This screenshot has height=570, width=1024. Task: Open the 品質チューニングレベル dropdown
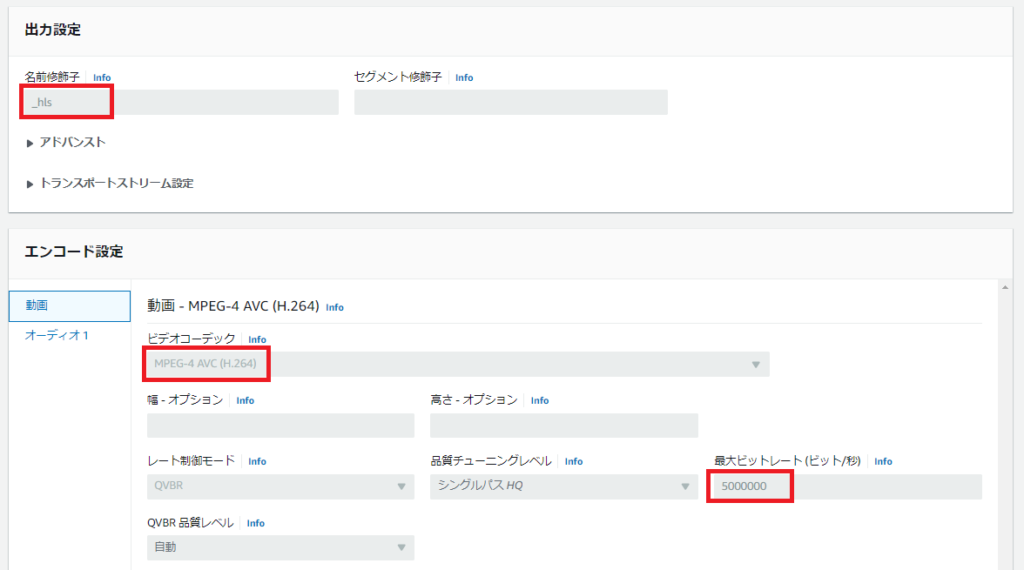pos(563,486)
